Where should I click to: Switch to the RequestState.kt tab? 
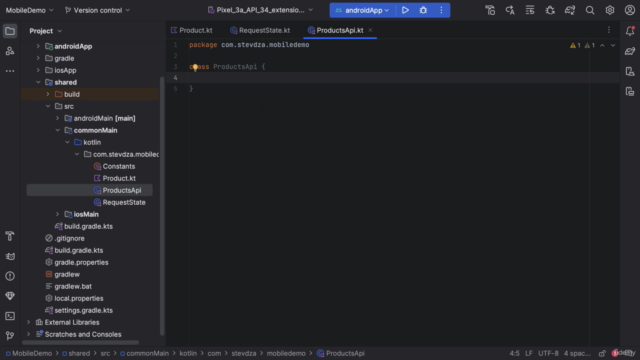pos(260,30)
